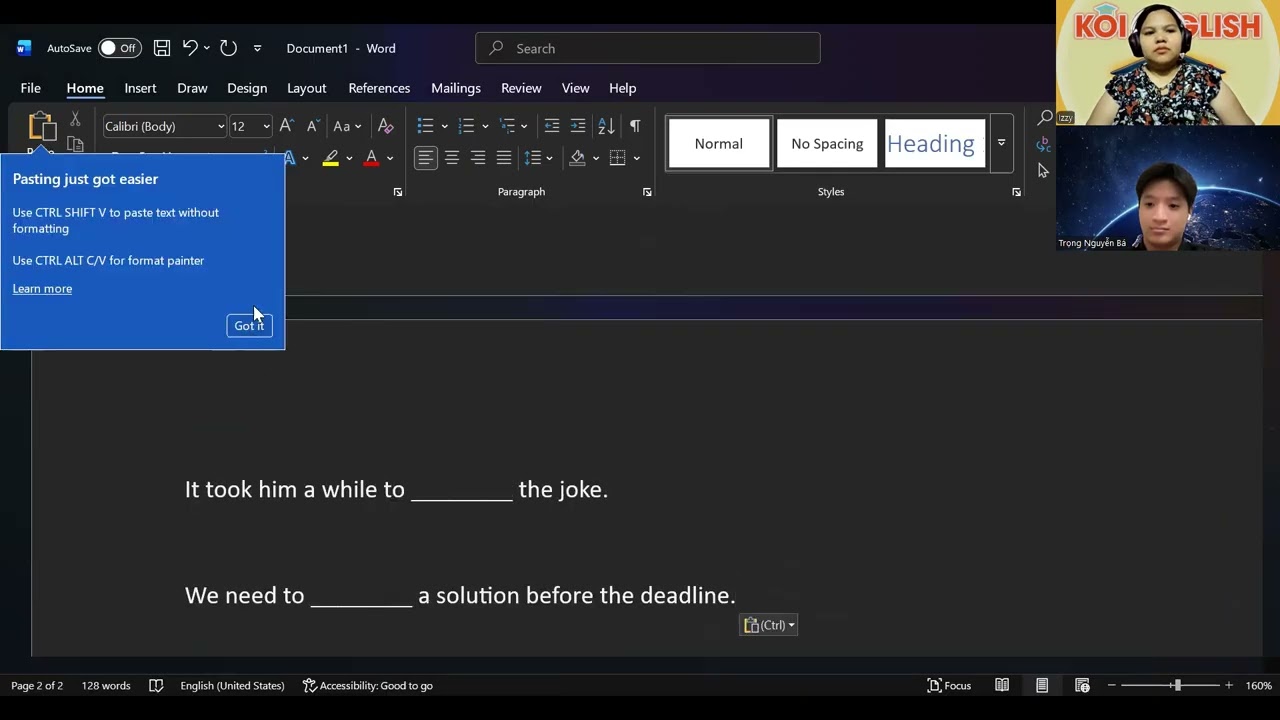Apply bullet list formatting
This screenshot has width=1280, height=720.
tap(425, 126)
